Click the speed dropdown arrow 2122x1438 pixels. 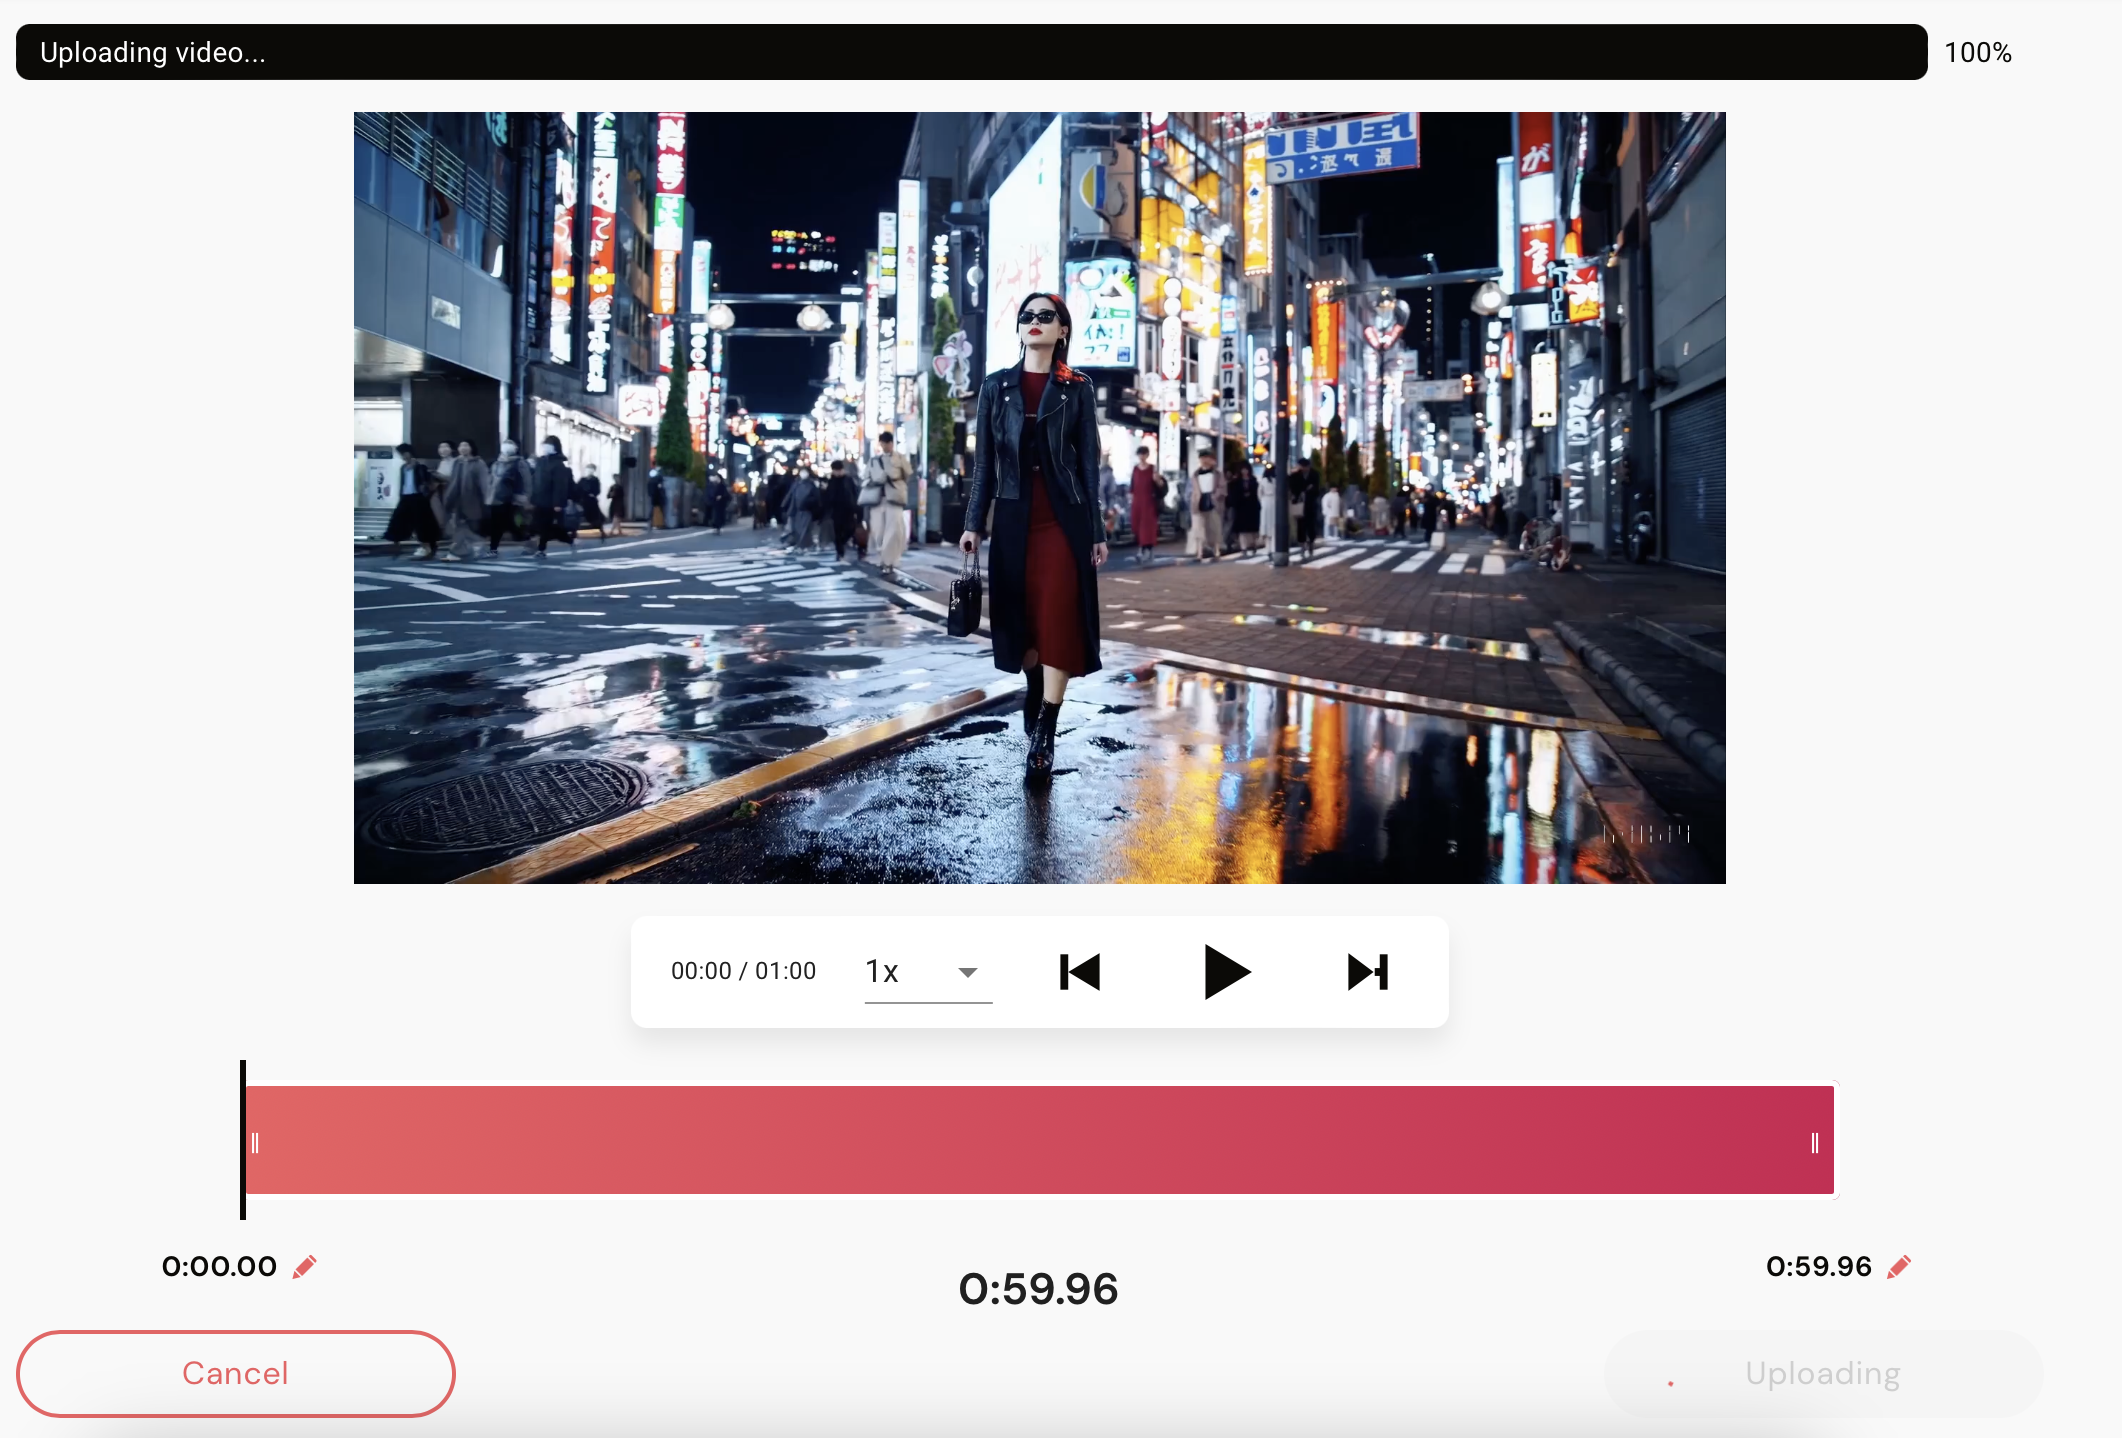[x=967, y=972]
